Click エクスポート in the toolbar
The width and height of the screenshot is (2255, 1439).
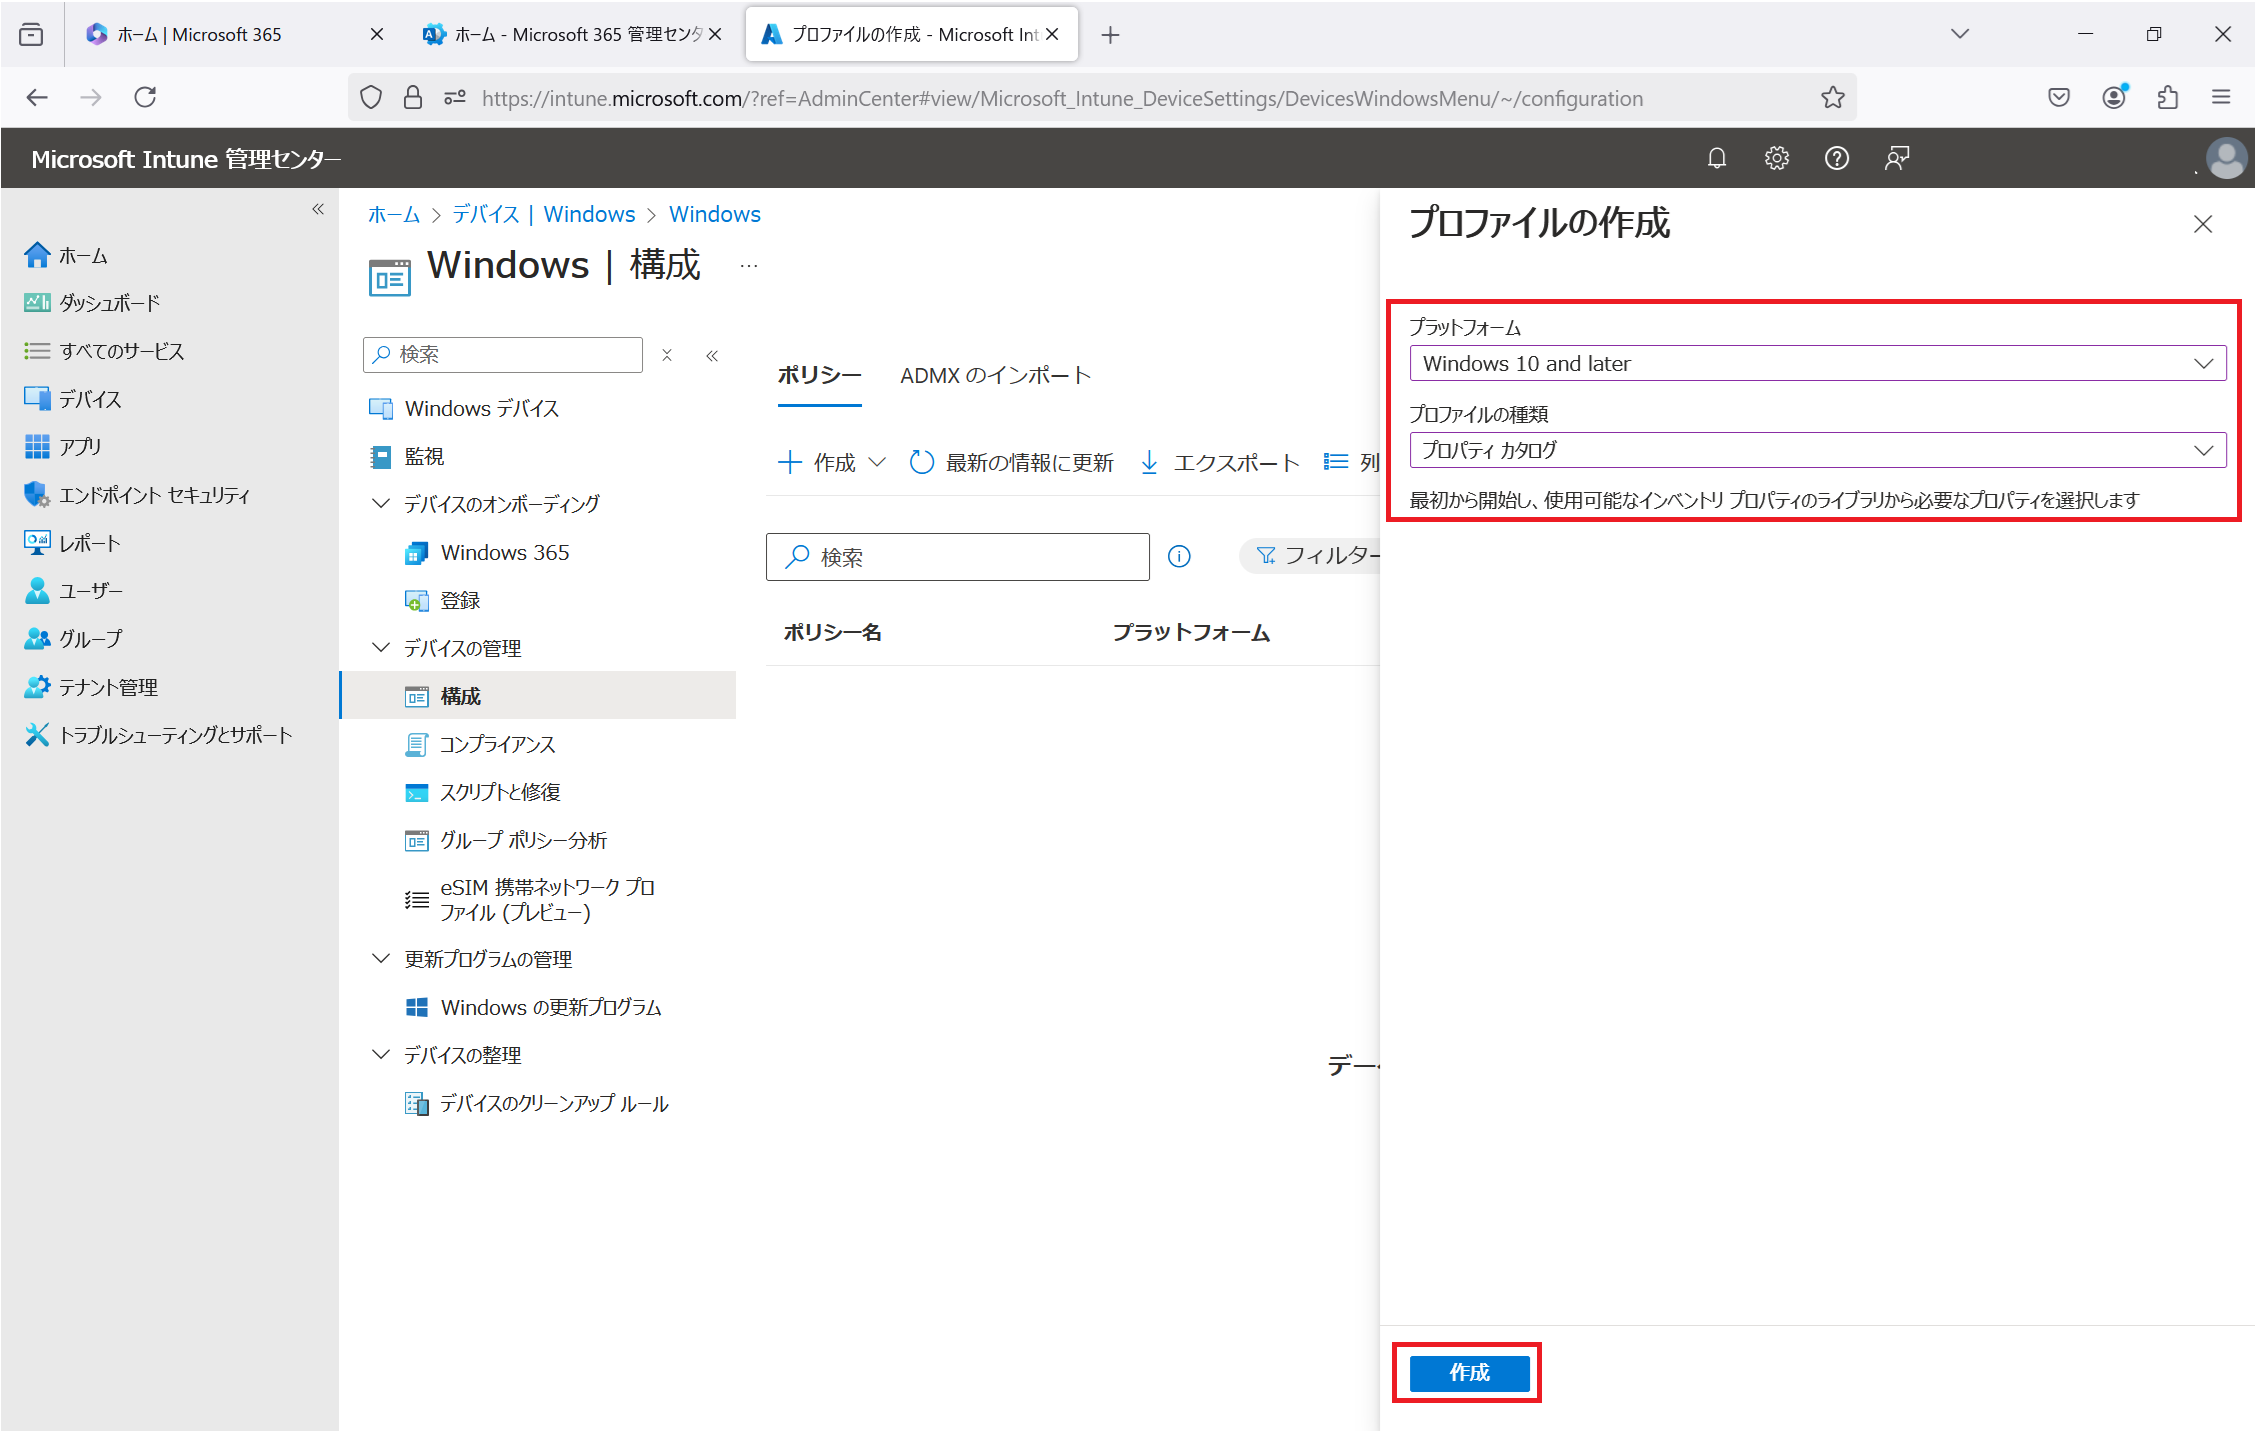[x=1220, y=462]
